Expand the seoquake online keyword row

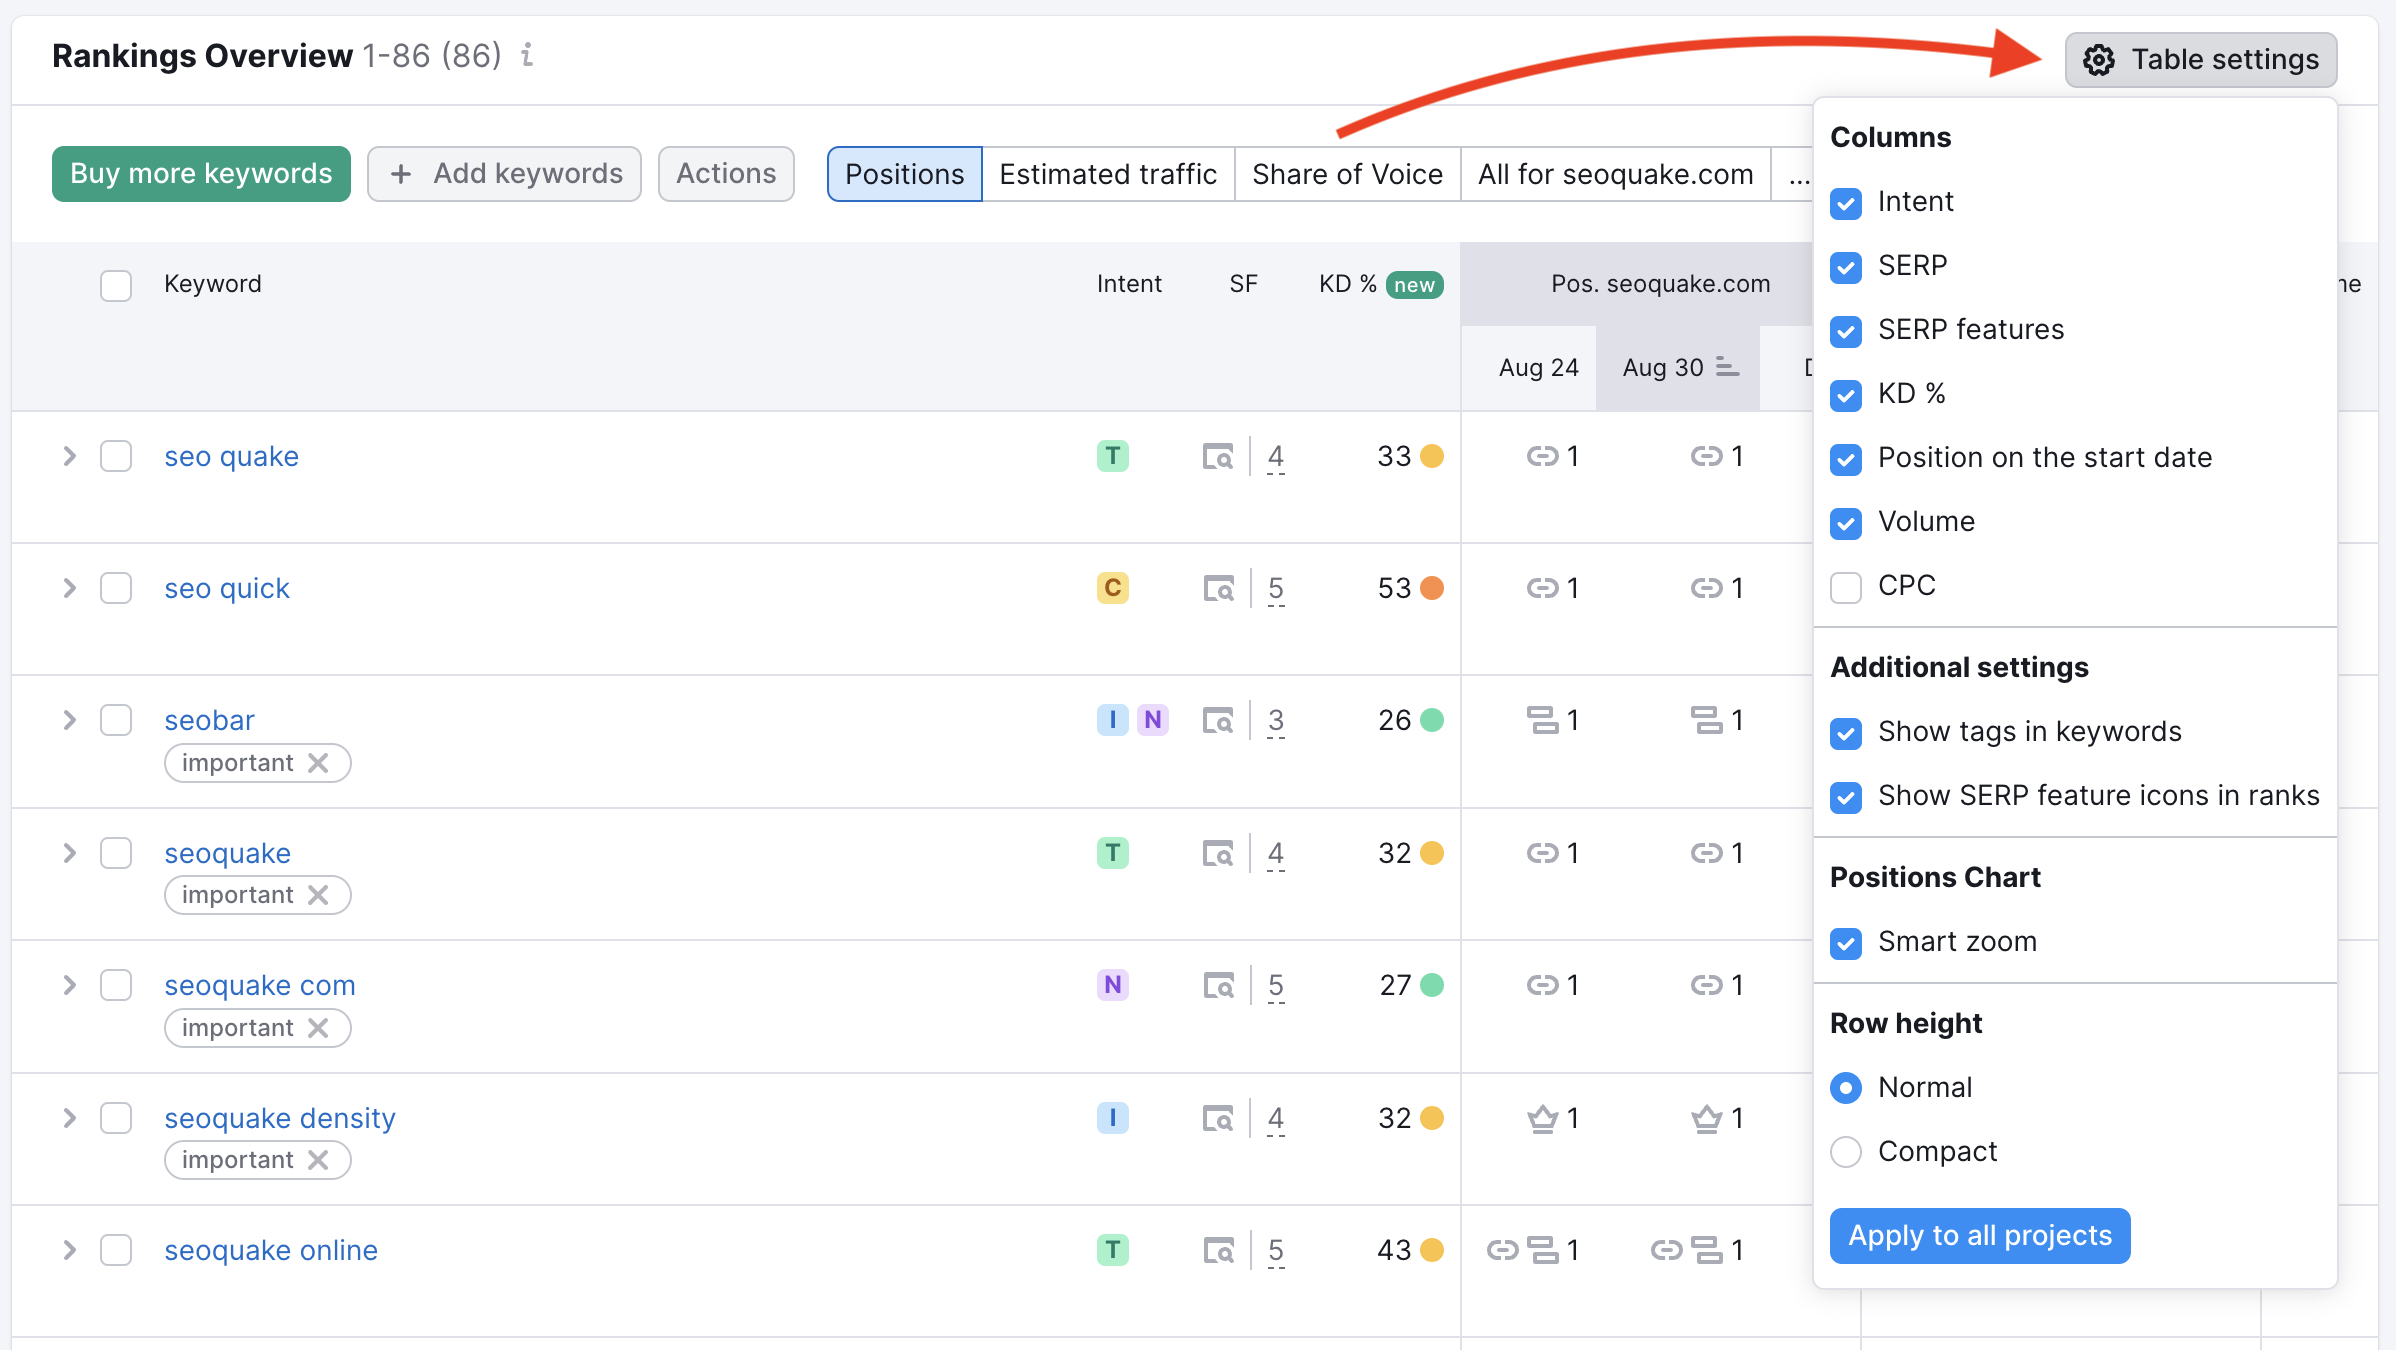[x=67, y=1250]
